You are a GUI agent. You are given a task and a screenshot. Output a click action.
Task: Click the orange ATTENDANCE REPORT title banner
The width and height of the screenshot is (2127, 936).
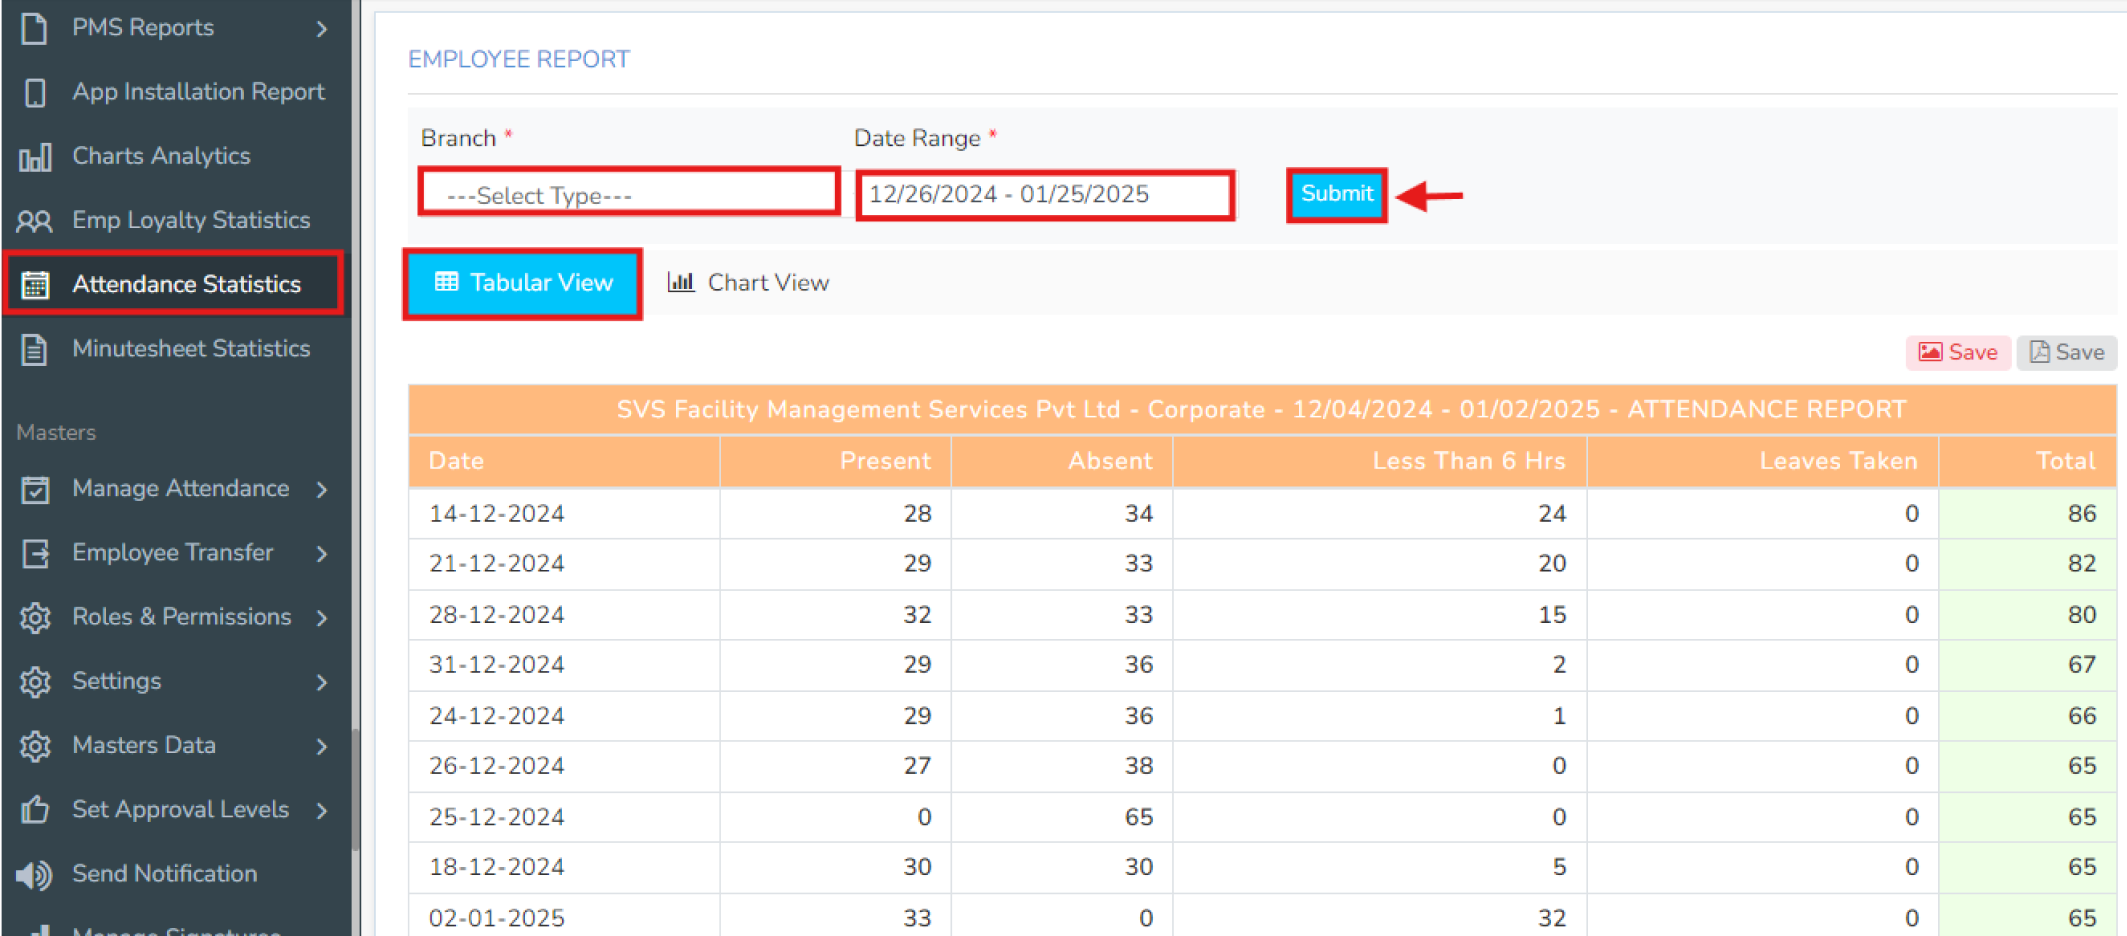1262,410
